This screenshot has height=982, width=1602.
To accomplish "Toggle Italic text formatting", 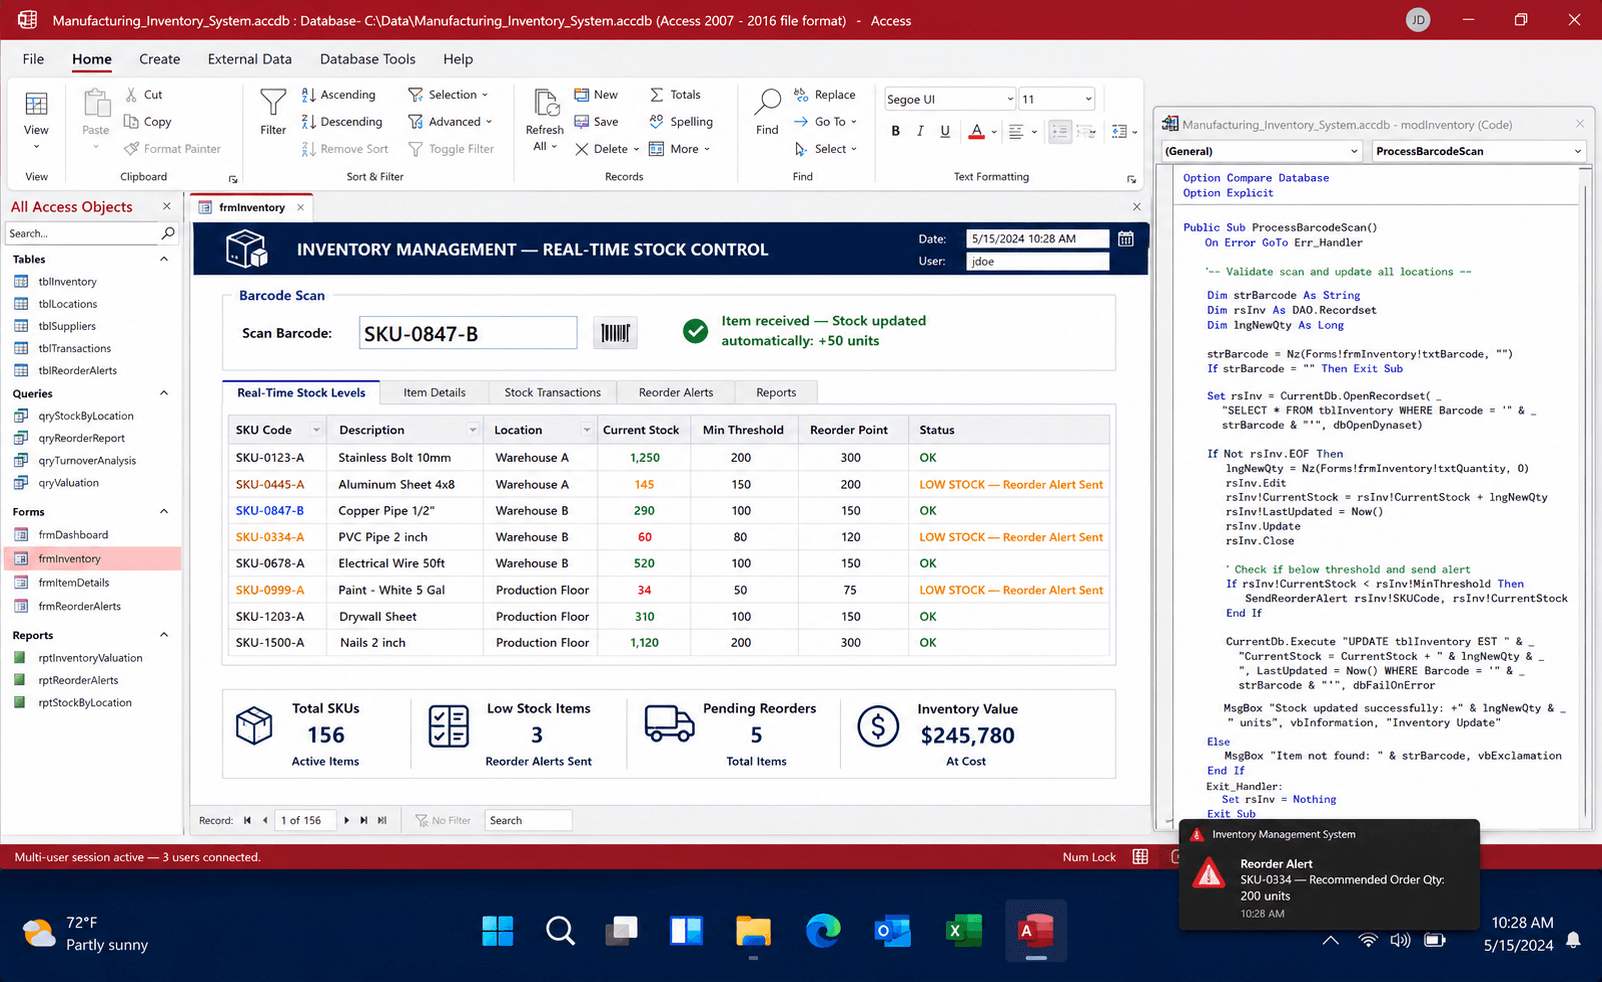I will 920,131.
